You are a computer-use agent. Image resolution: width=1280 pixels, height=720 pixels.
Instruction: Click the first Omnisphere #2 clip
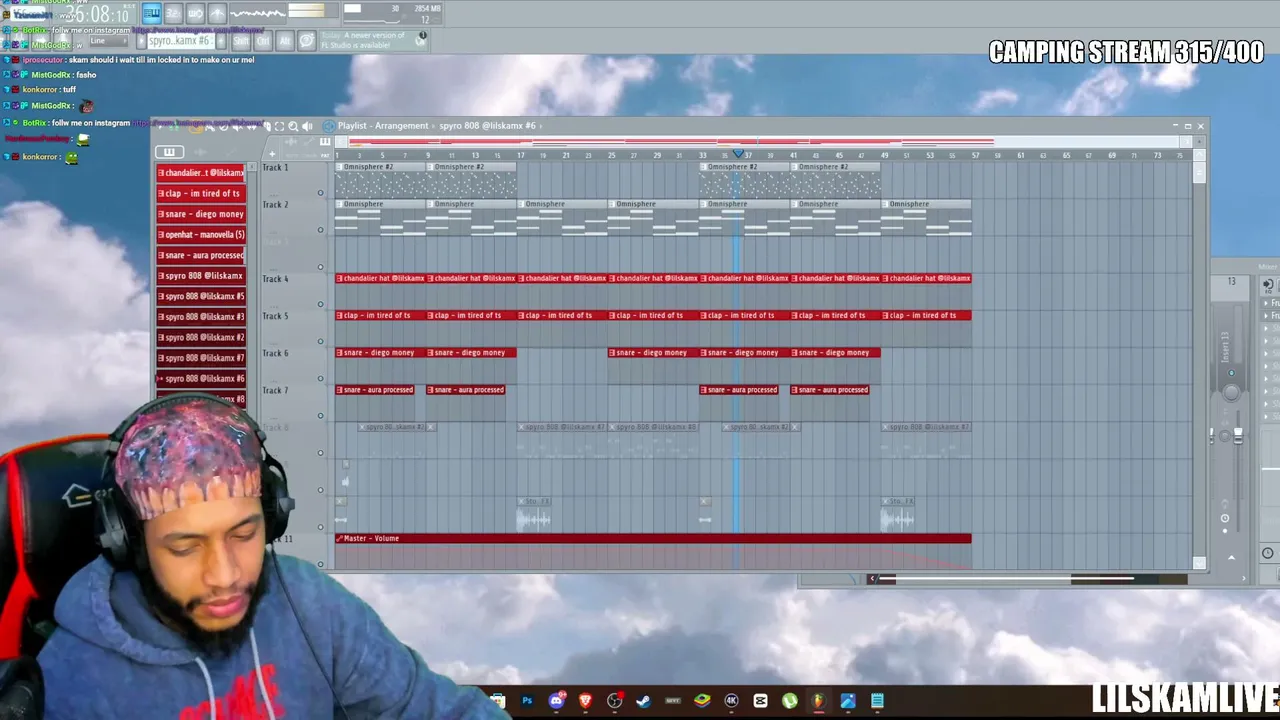(x=380, y=179)
